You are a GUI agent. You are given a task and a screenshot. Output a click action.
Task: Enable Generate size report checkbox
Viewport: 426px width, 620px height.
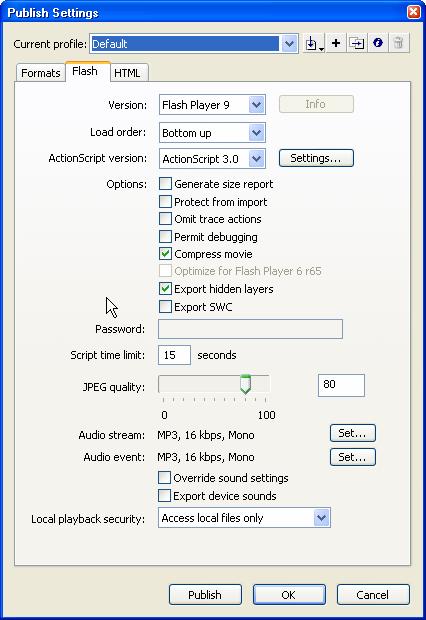pyautogui.click(x=165, y=184)
